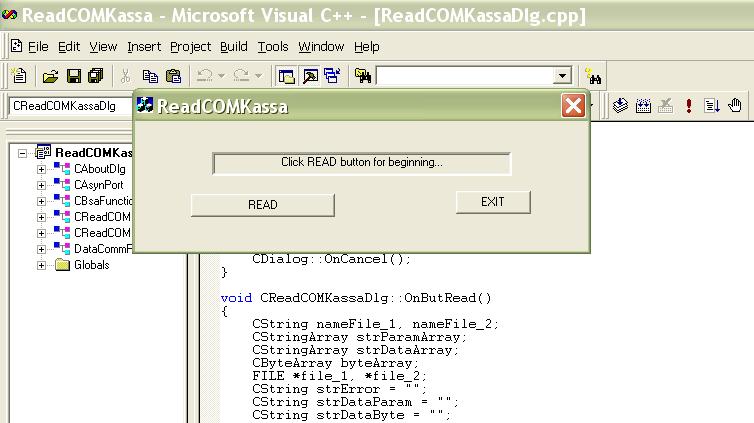Select the Globals folder item
The height and width of the screenshot is (423, 754).
pos(91,265)
